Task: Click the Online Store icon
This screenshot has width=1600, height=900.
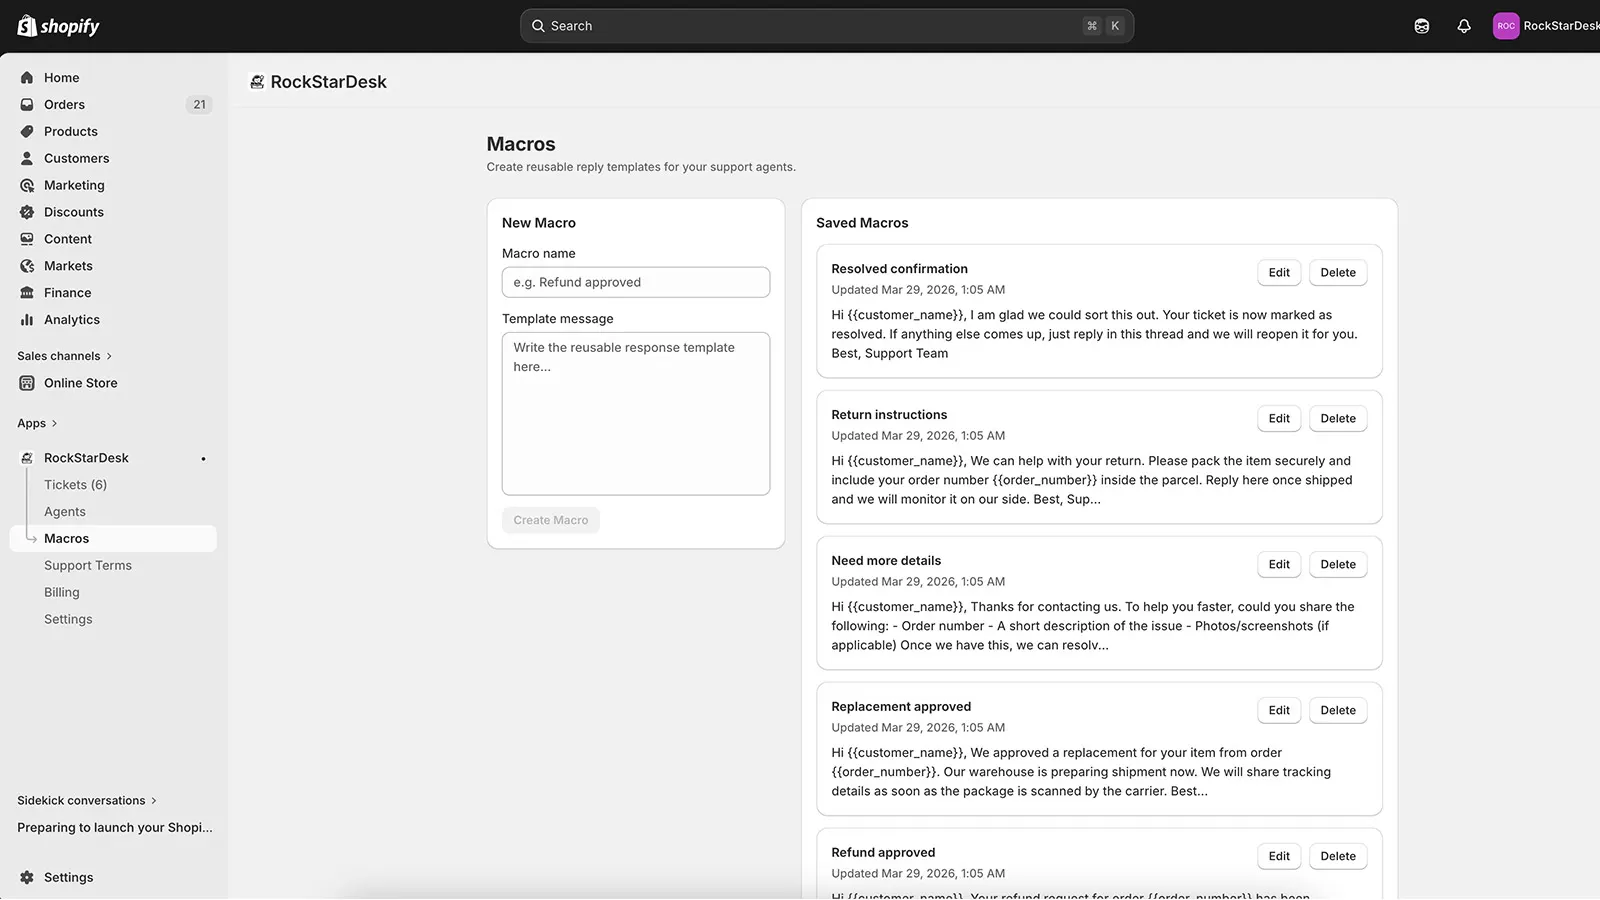Action: 27,383
